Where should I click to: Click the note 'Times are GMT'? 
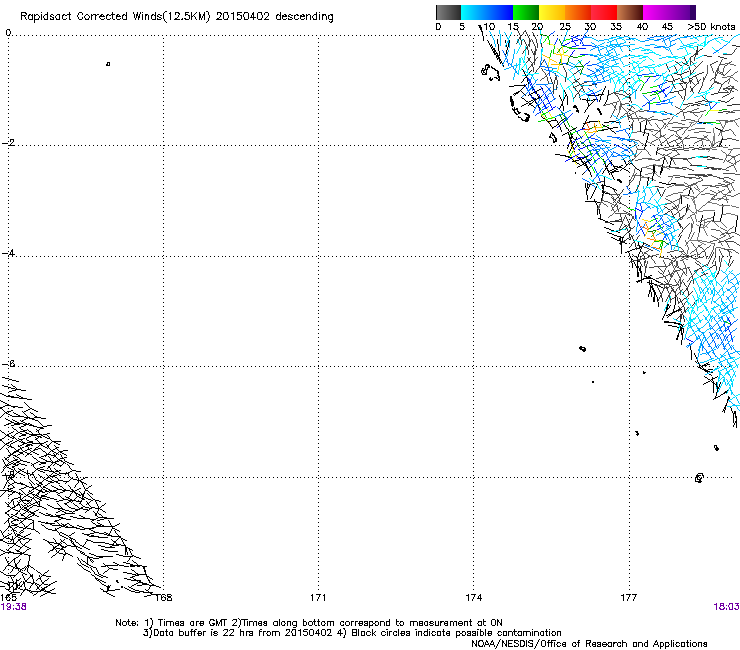coord(193,623)
